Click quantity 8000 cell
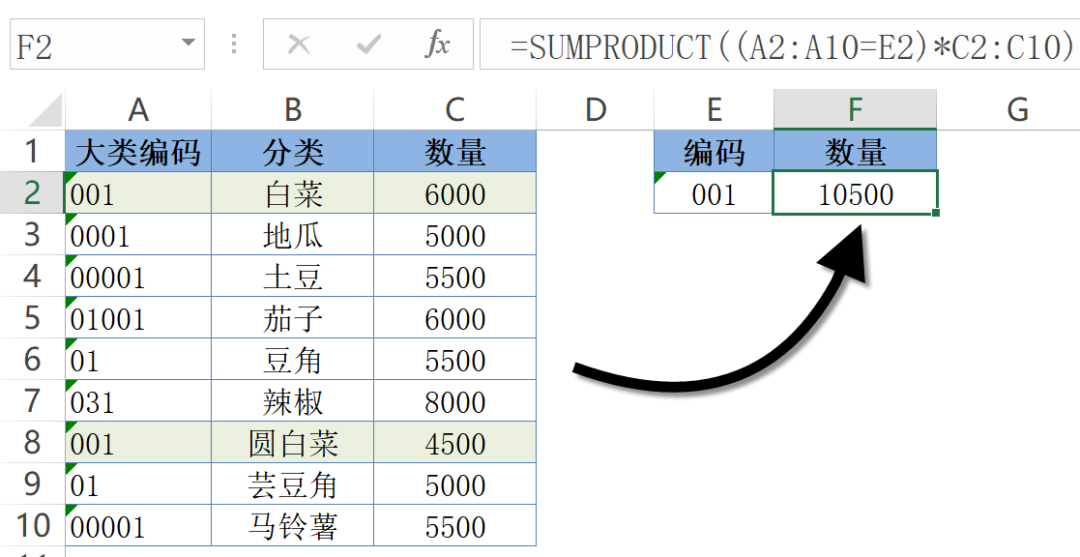Screen dimensions: 1080x557 [x=455, y=401]
